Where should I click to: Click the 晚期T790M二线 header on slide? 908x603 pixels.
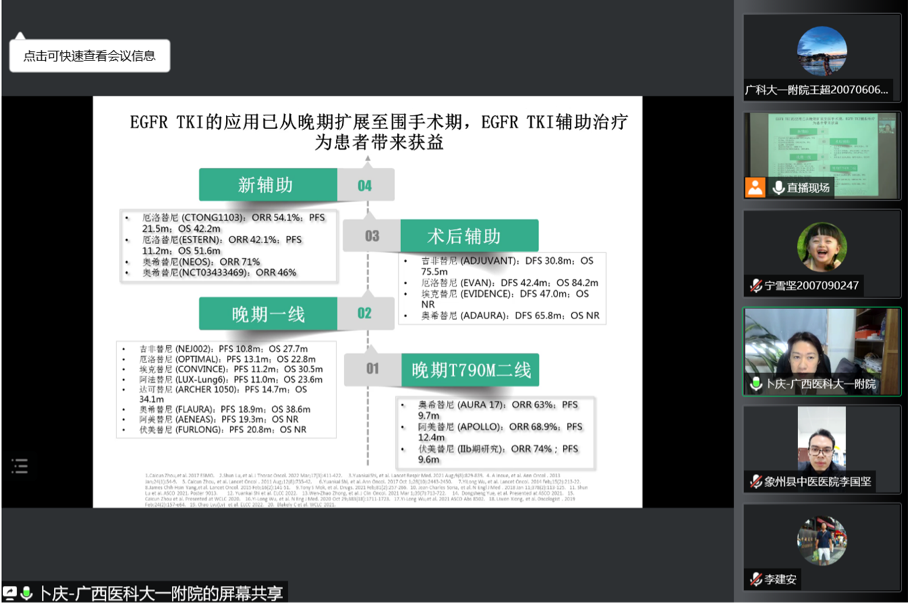(472, 370)
